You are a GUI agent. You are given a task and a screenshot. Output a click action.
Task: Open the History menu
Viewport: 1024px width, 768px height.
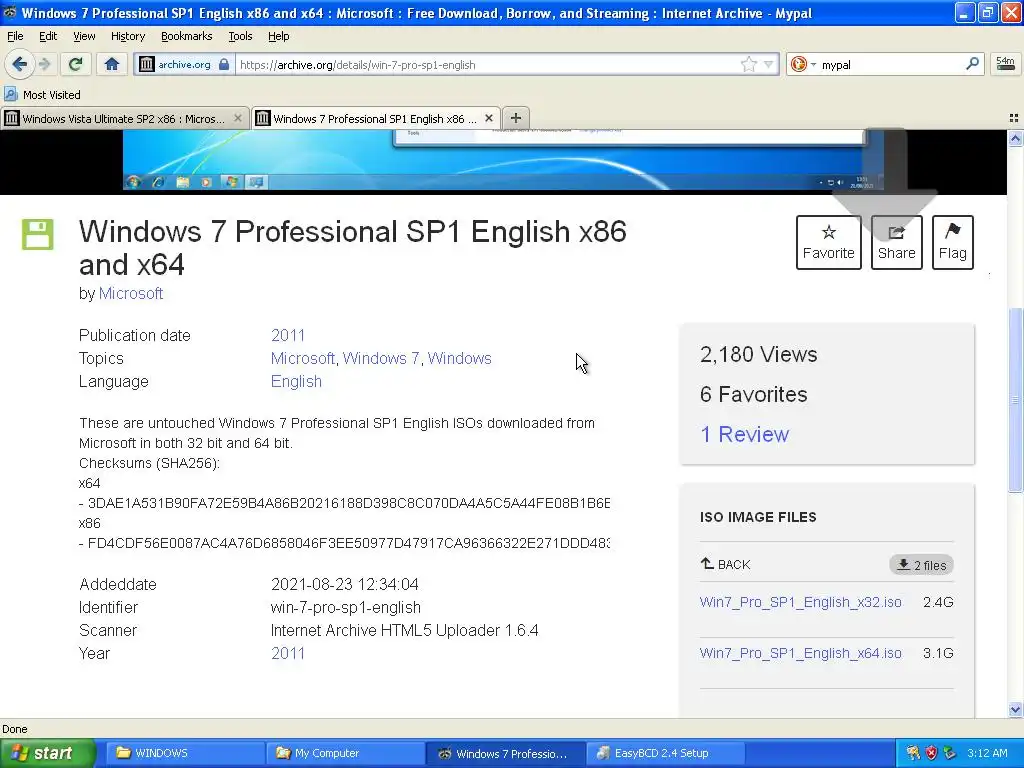pos(127,36)
